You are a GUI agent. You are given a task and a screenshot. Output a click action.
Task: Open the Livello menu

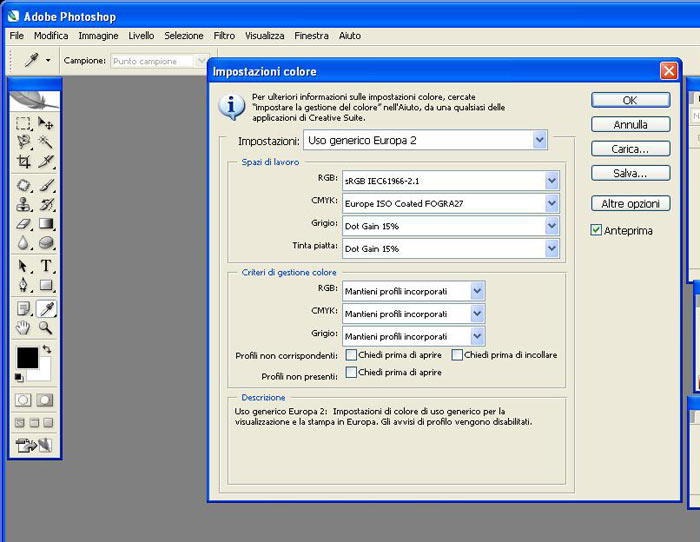pyautogui.click(x=141, y=35)
